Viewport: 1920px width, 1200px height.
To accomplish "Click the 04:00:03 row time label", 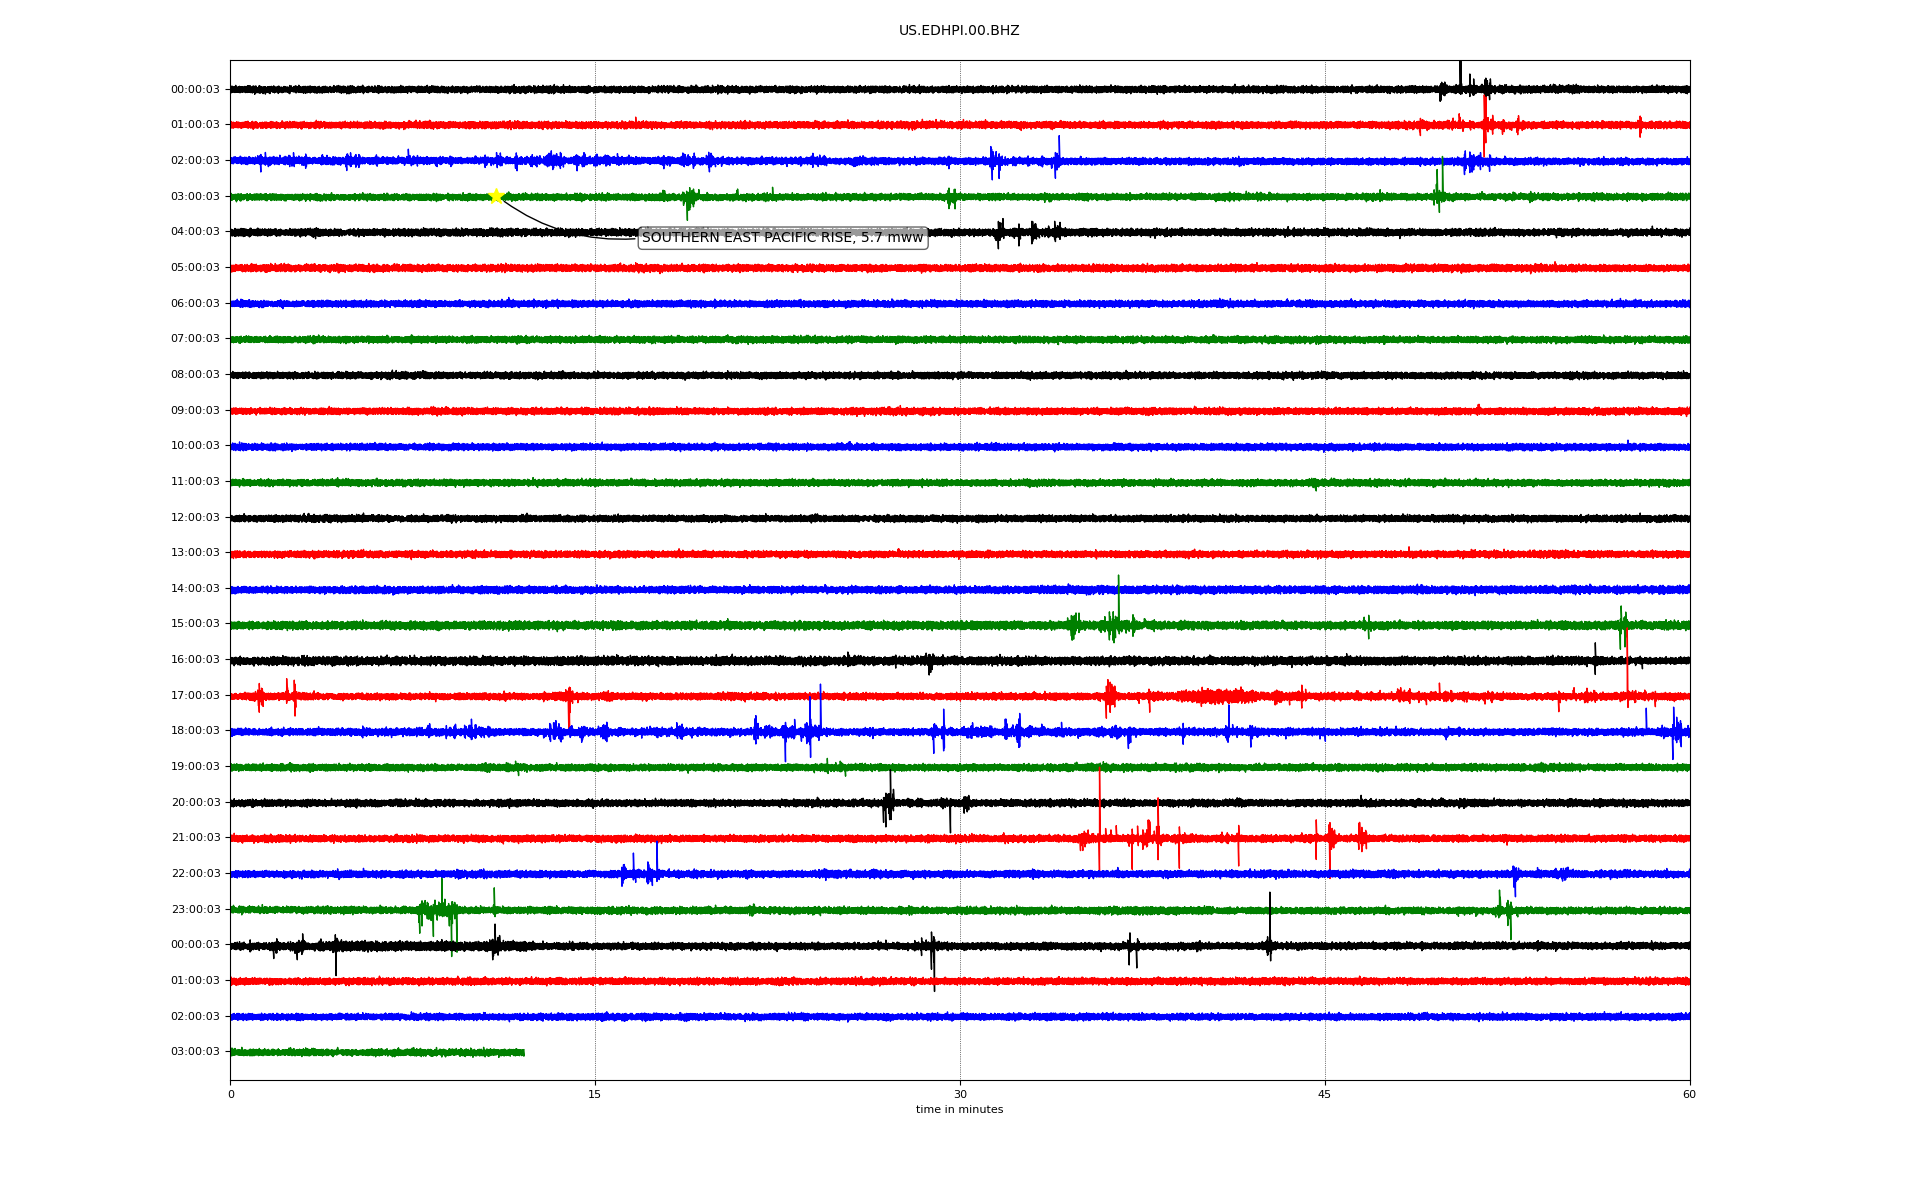I will [195, 232].
